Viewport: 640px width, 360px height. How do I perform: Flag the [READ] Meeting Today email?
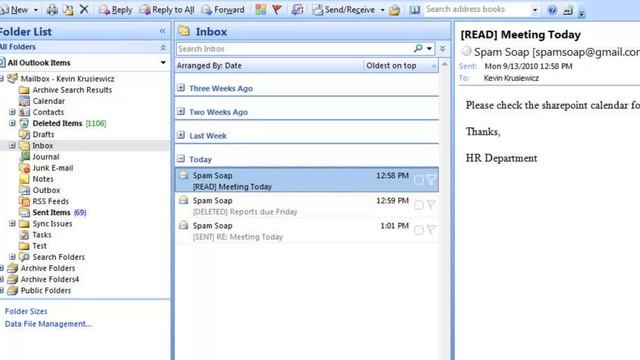coord(431,180)
